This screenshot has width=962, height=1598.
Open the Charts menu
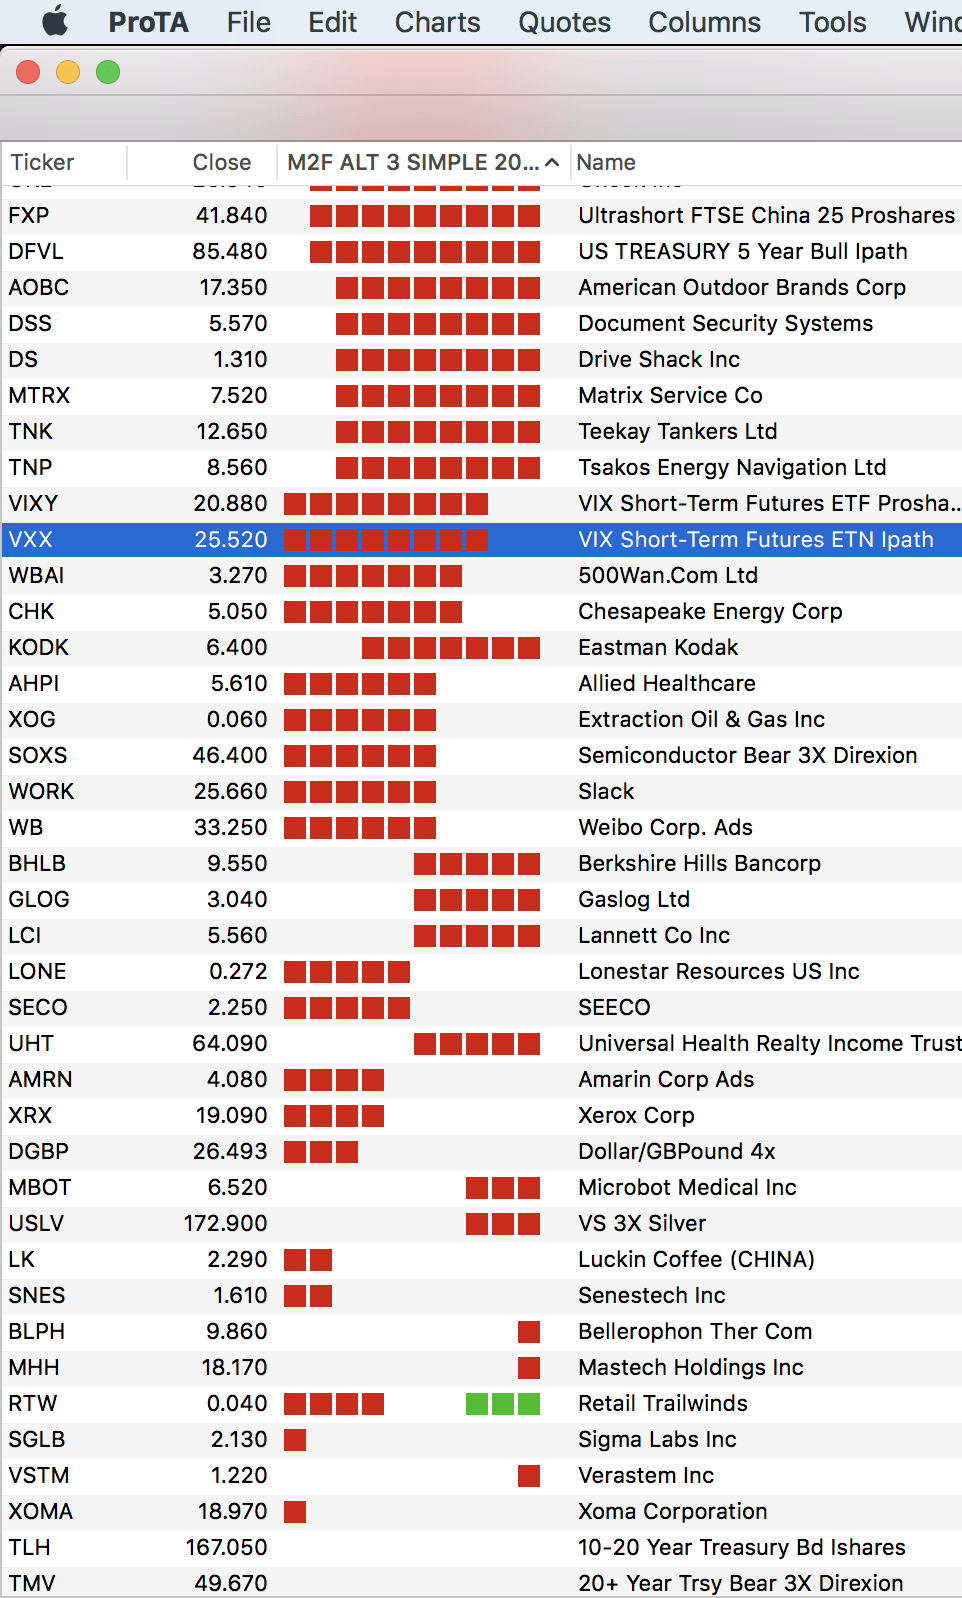coord(437,22)
